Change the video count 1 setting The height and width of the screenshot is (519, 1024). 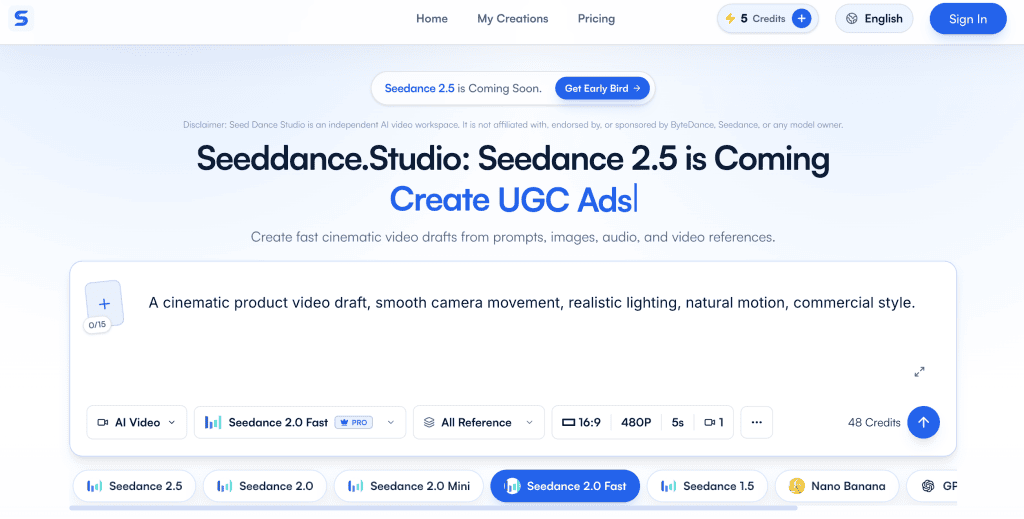[714, 422]
